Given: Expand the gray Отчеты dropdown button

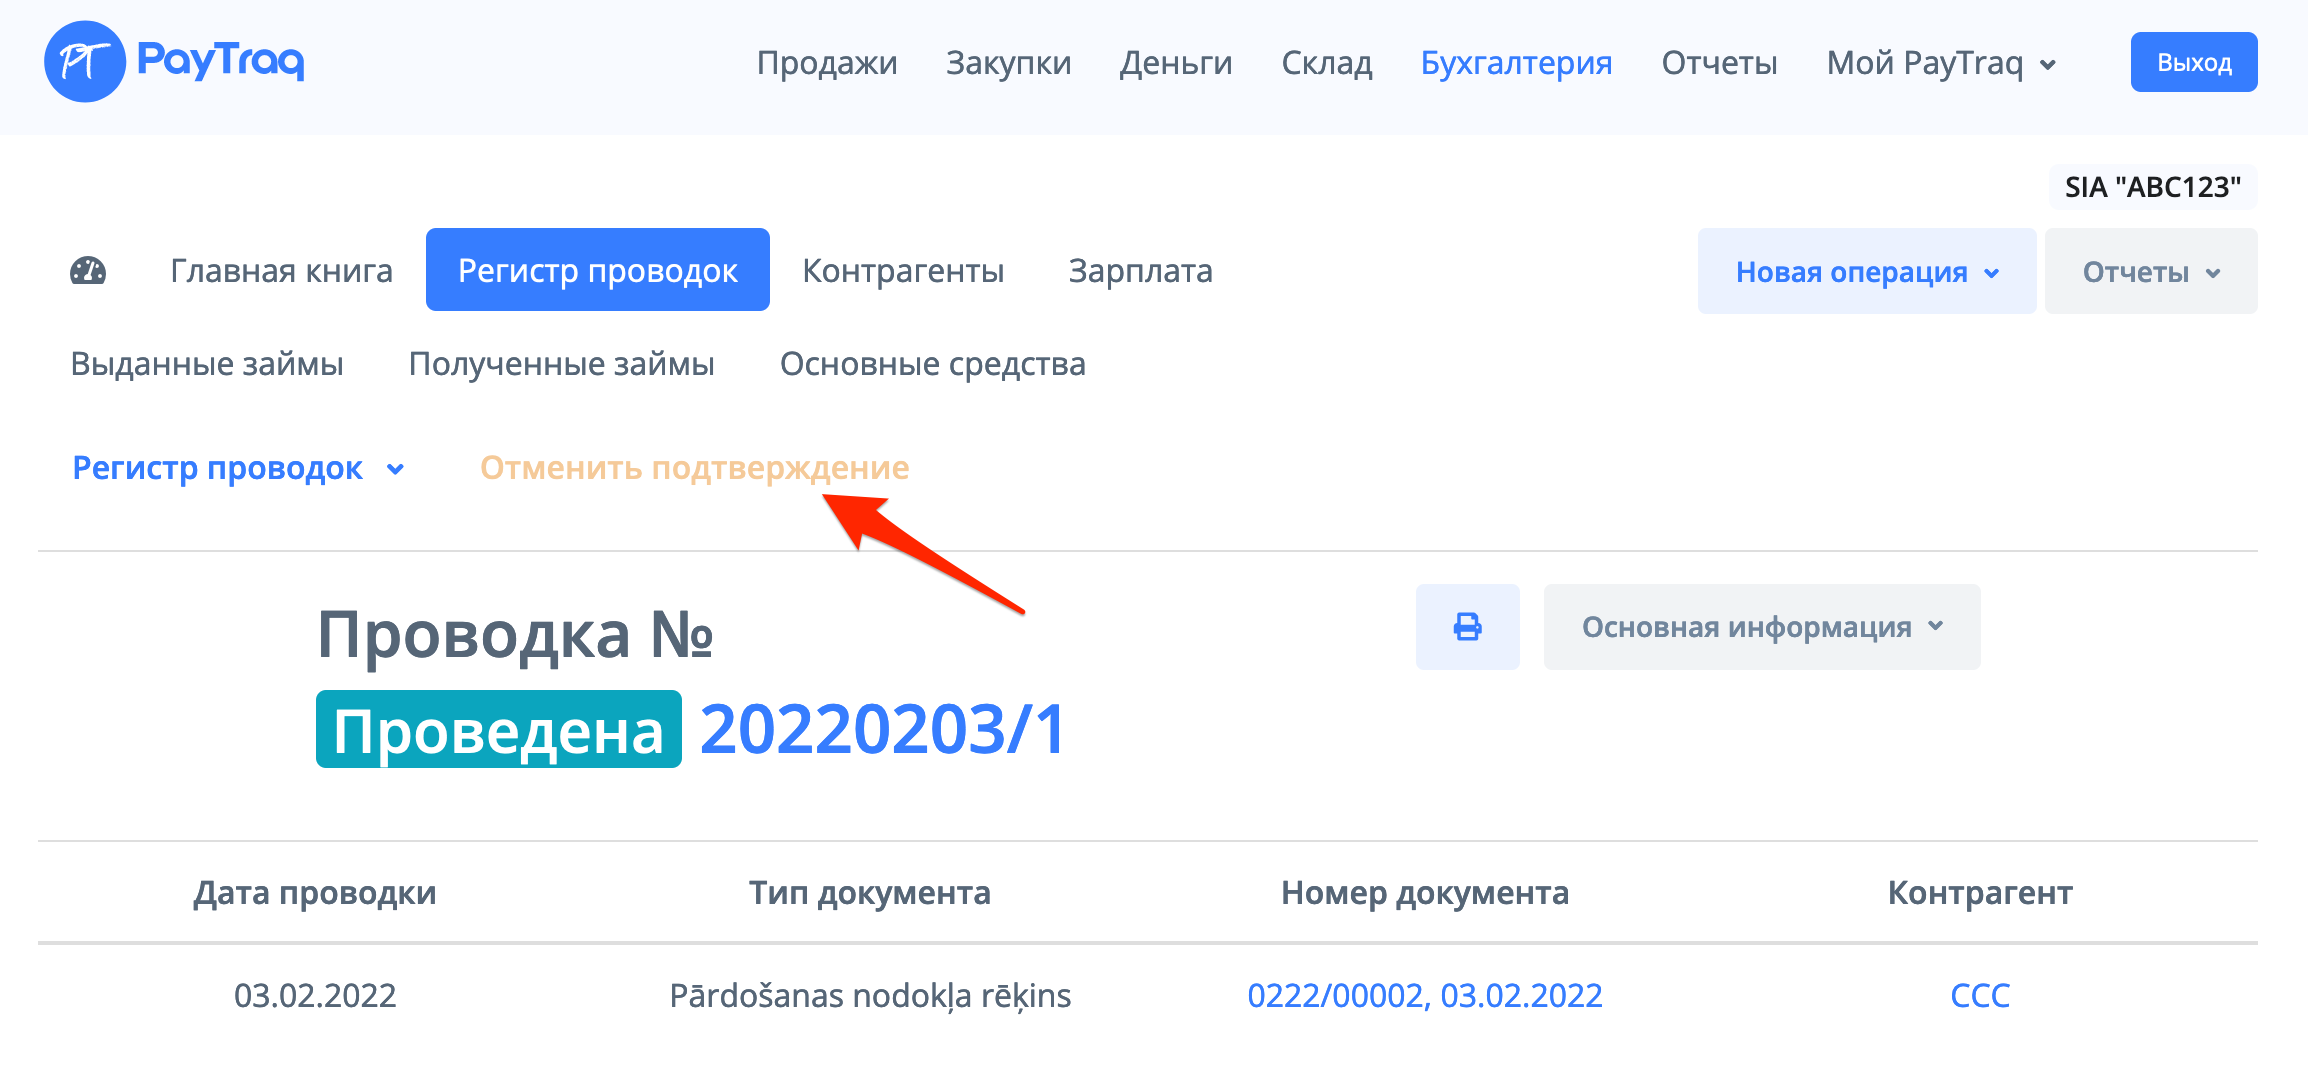Looking at the screenshot, I should [2150, 272].
